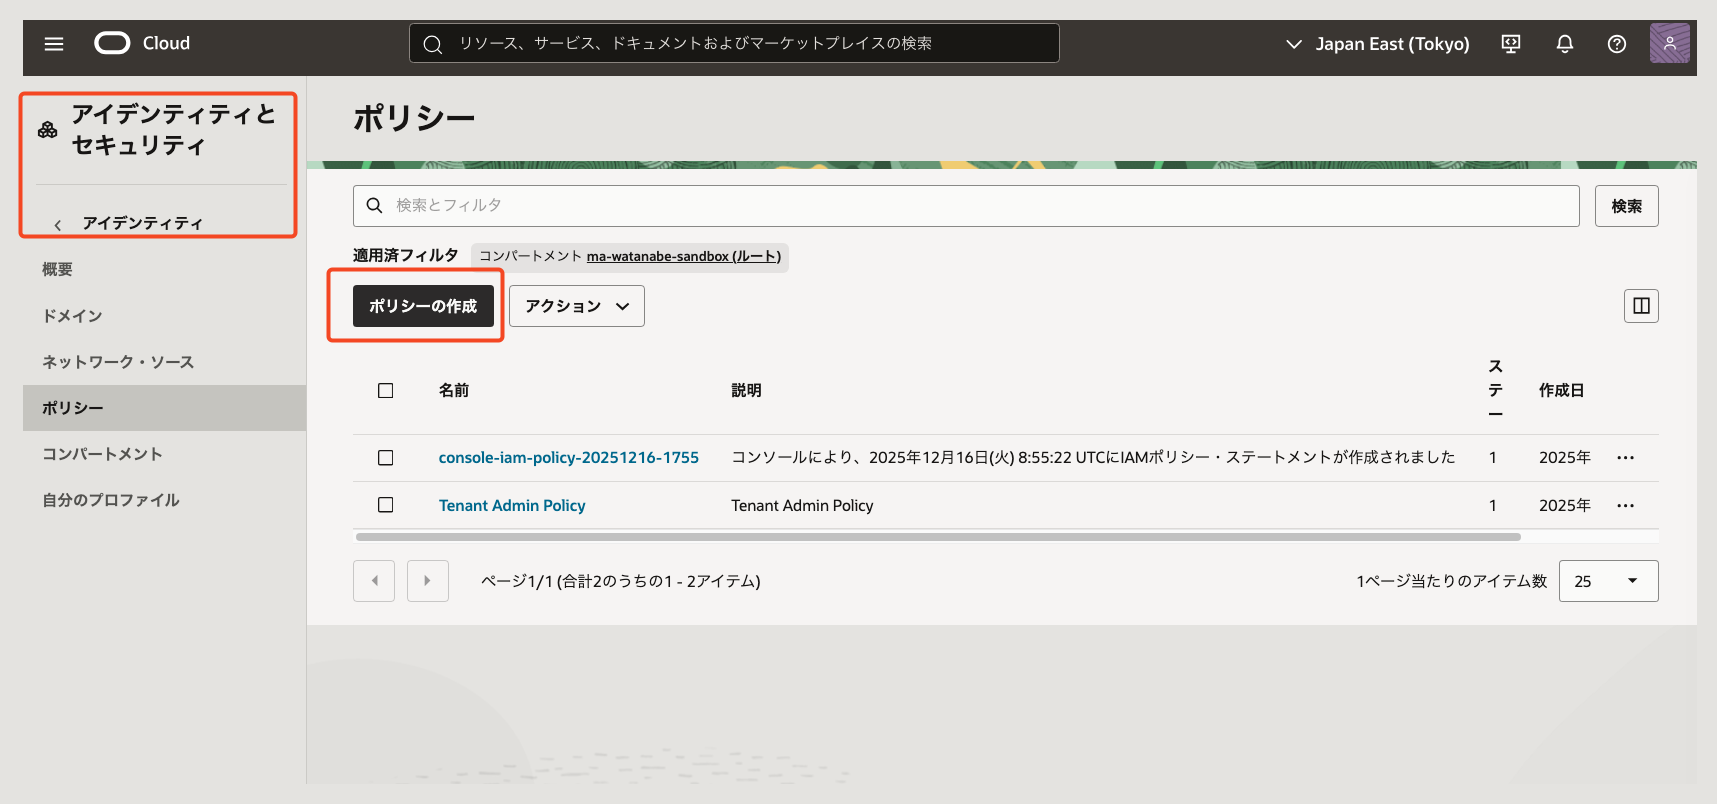The width and height of the screenshot is (1717, 804).
Task: Toggle the select-all checkbox in table header
Action: (x=386, y=391)
